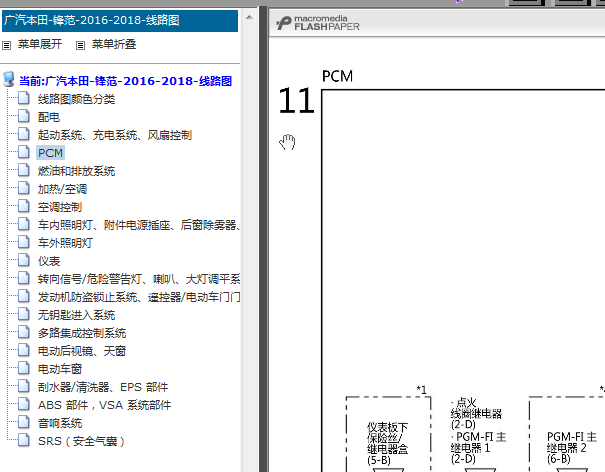Open 线路图颜色分类 tree item
The image size is (605, 472).
pyautogui.click(x=76, y=99)
